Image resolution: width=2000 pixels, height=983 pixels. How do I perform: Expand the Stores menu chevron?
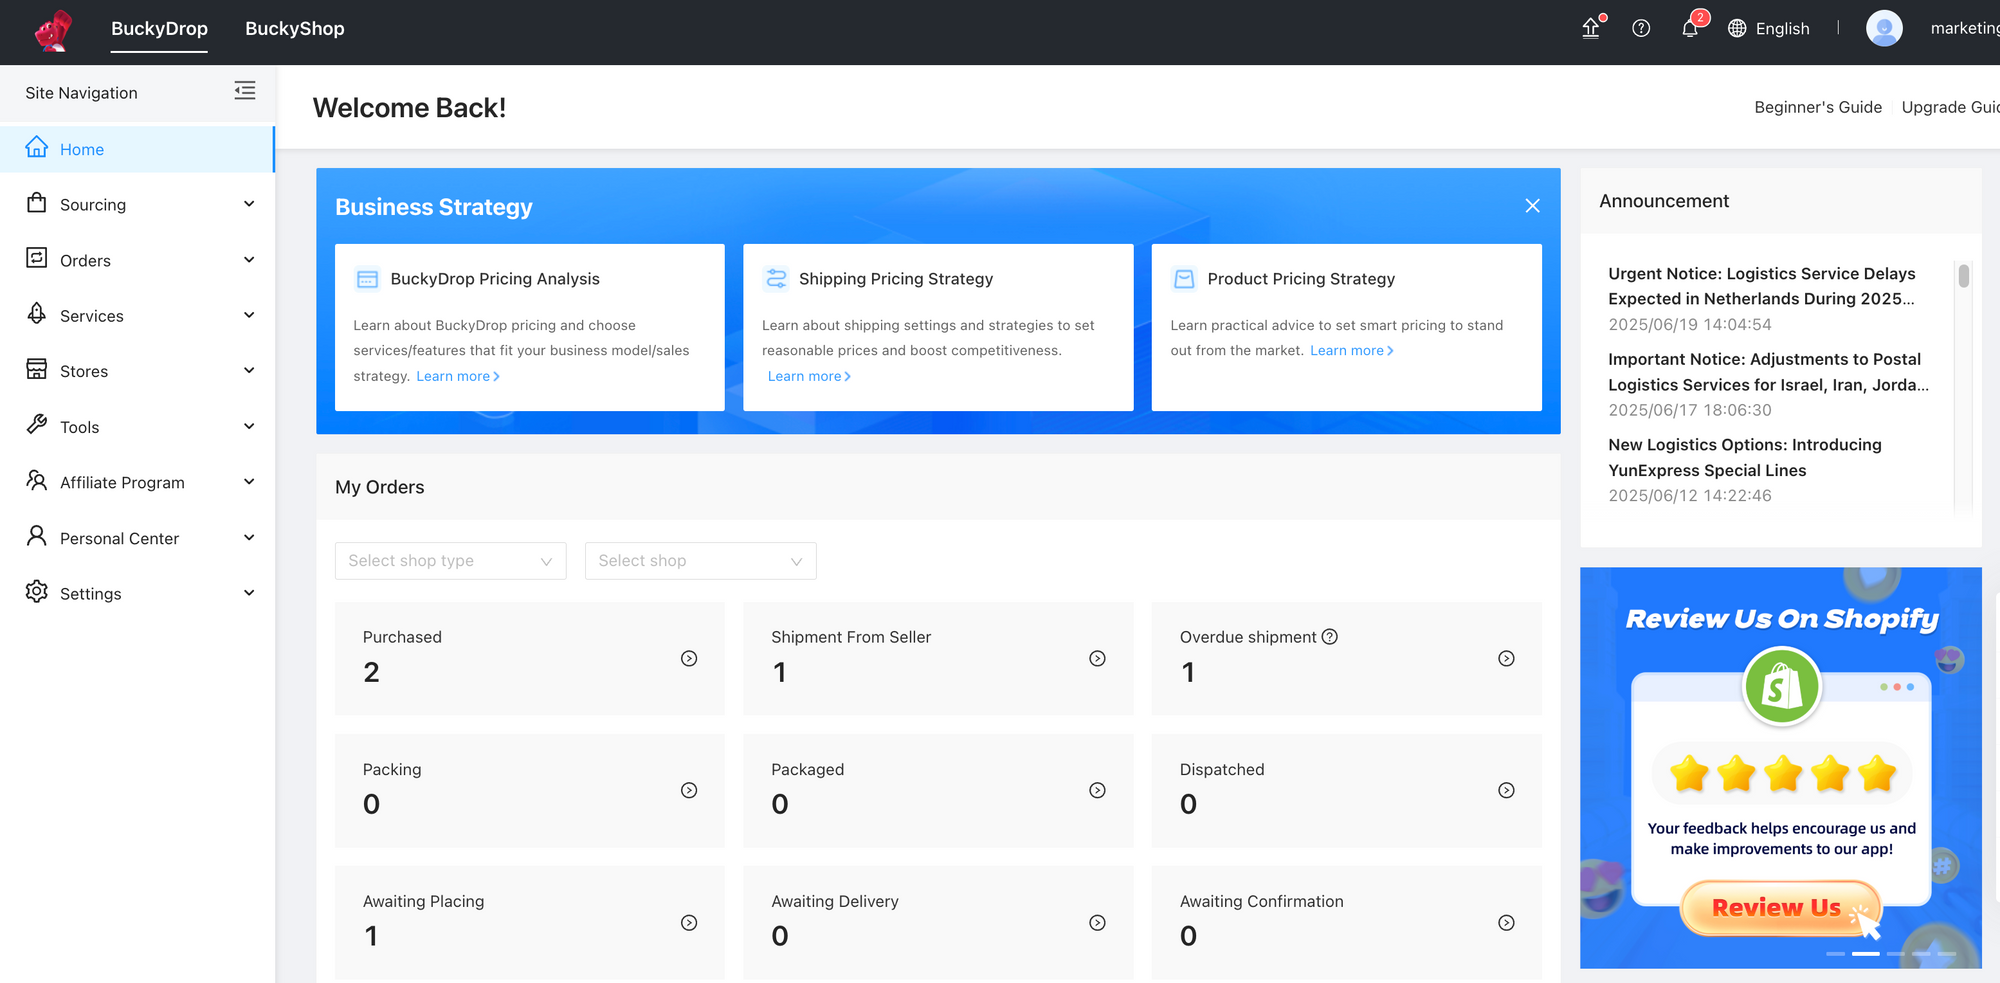(x=249, y=370)
